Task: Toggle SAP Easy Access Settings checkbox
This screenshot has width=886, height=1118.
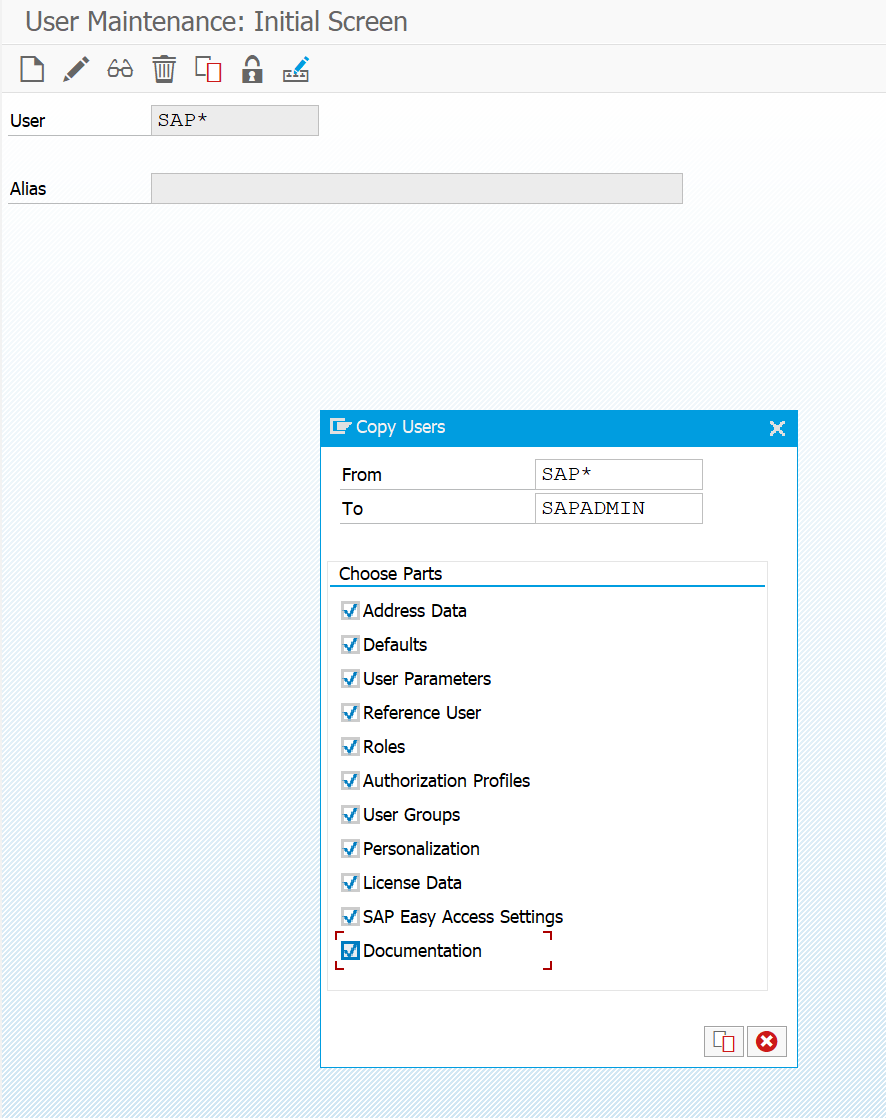Action: tap(350, 917)
